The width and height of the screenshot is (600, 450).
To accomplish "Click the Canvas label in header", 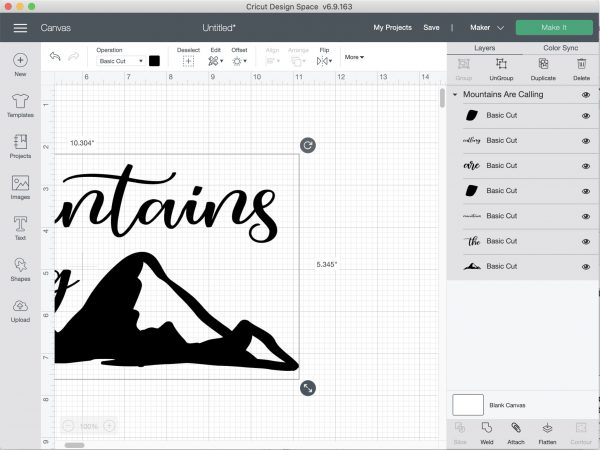I will pyautogui.click(x=55, y=28).
